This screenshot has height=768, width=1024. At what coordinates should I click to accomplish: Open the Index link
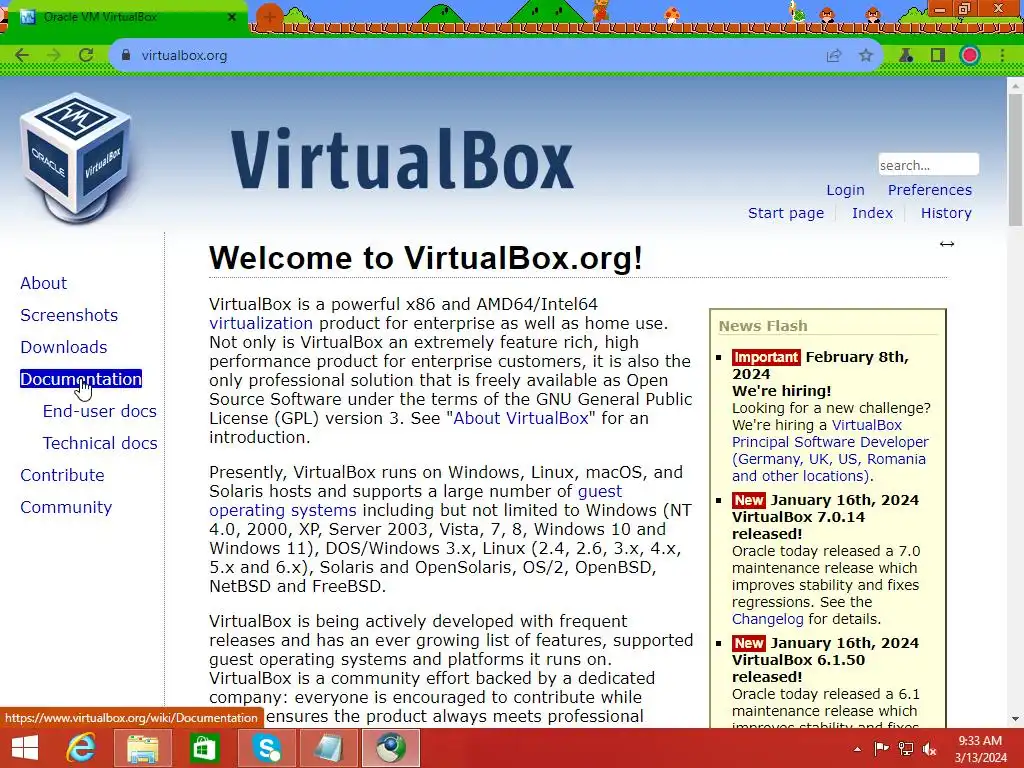tap(872, 213)
